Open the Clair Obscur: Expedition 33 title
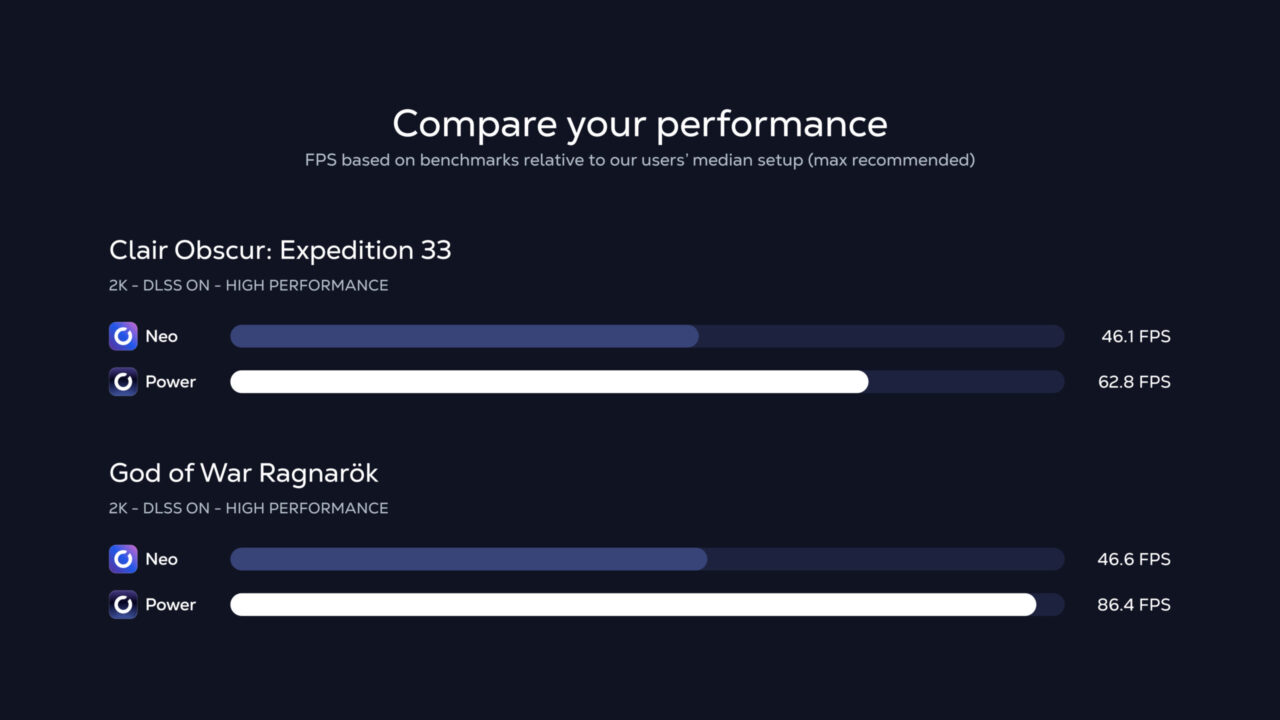This screenshot has width=1280, height=720. click(x=280, y=250)
